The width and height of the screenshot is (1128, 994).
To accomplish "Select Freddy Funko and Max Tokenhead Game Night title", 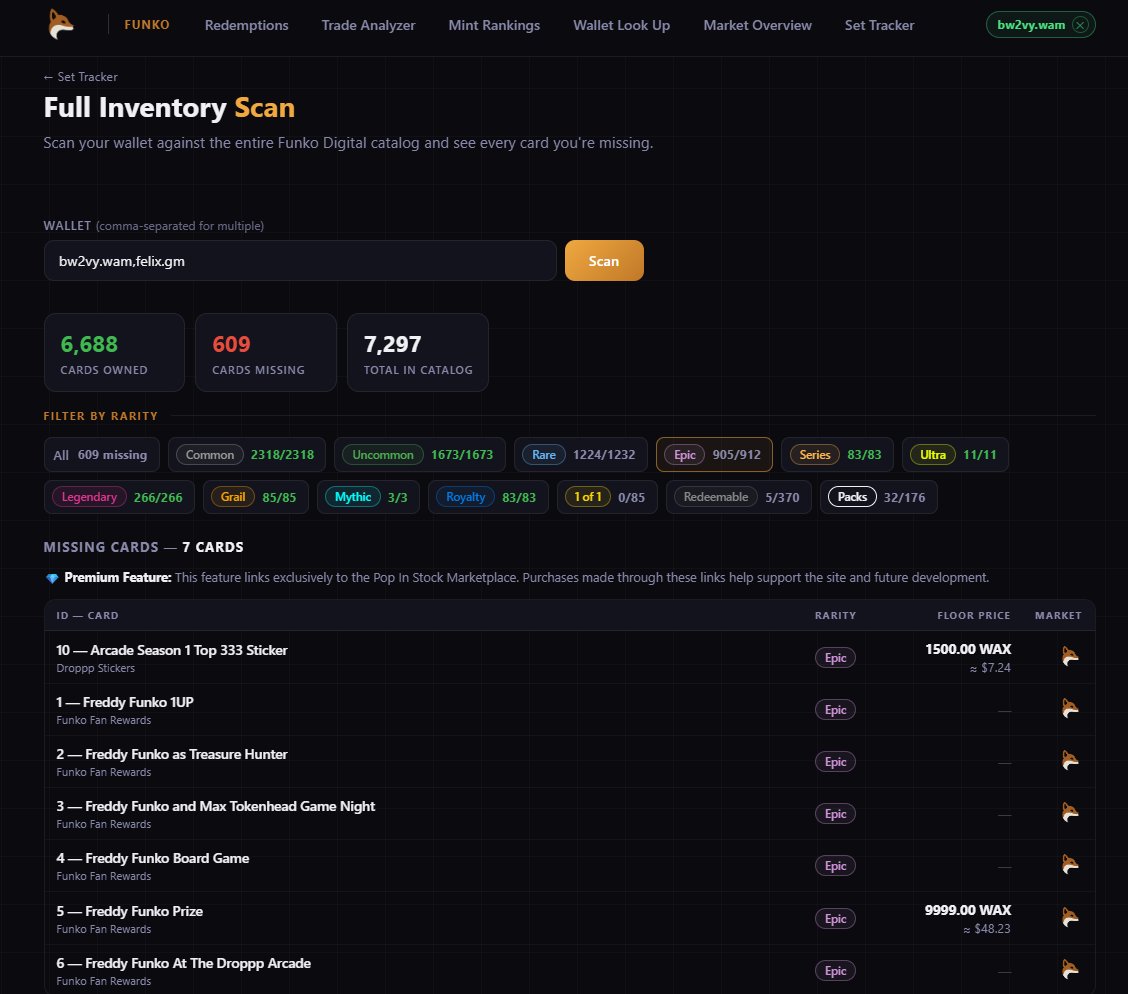I will [216, 806].
